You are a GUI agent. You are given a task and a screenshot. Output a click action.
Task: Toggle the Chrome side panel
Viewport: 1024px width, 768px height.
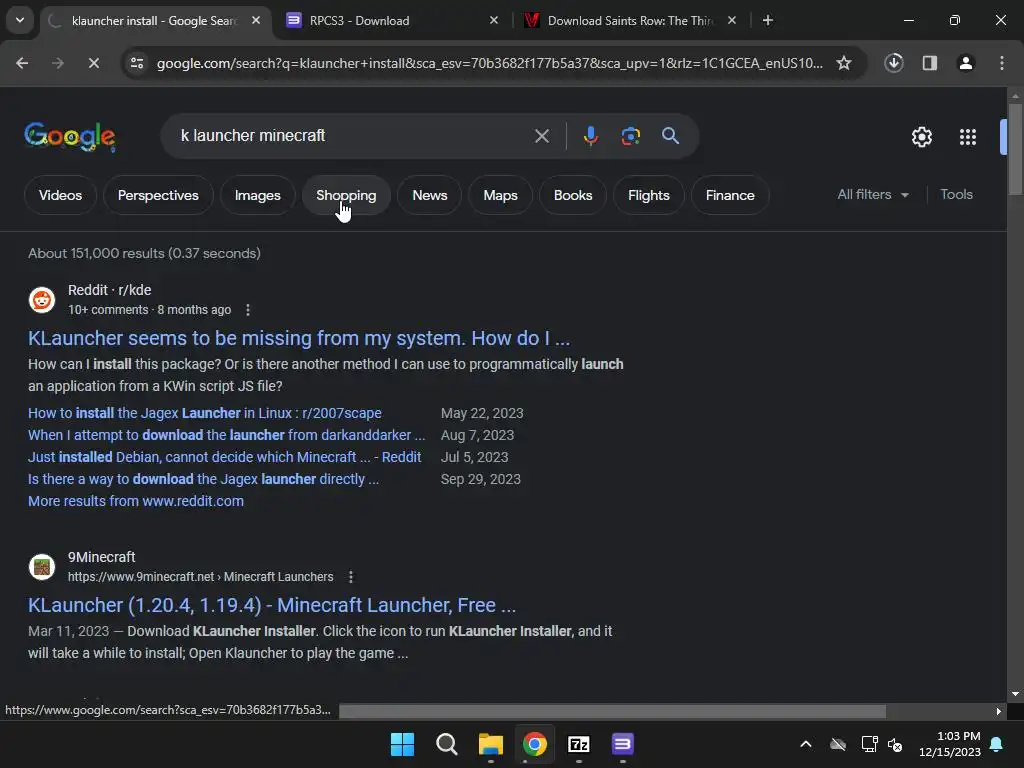point(930,63)
